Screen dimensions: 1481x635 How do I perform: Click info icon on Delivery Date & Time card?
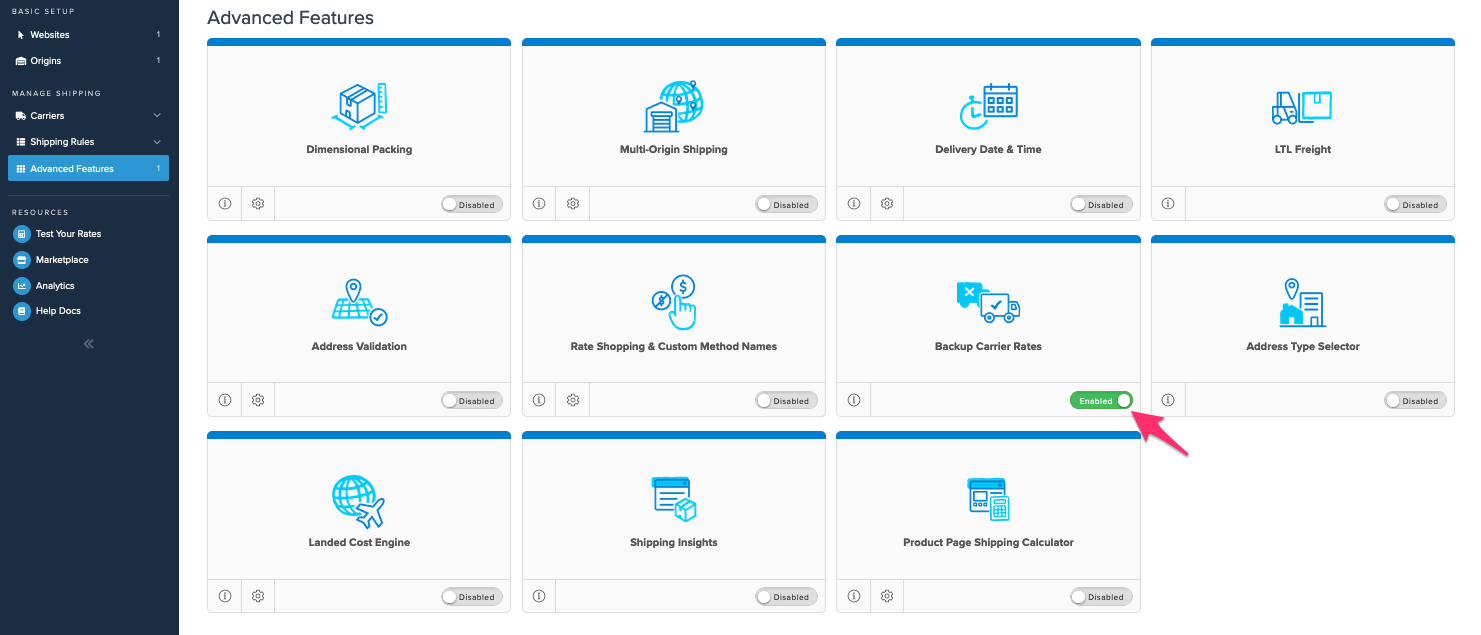(854, 204)
